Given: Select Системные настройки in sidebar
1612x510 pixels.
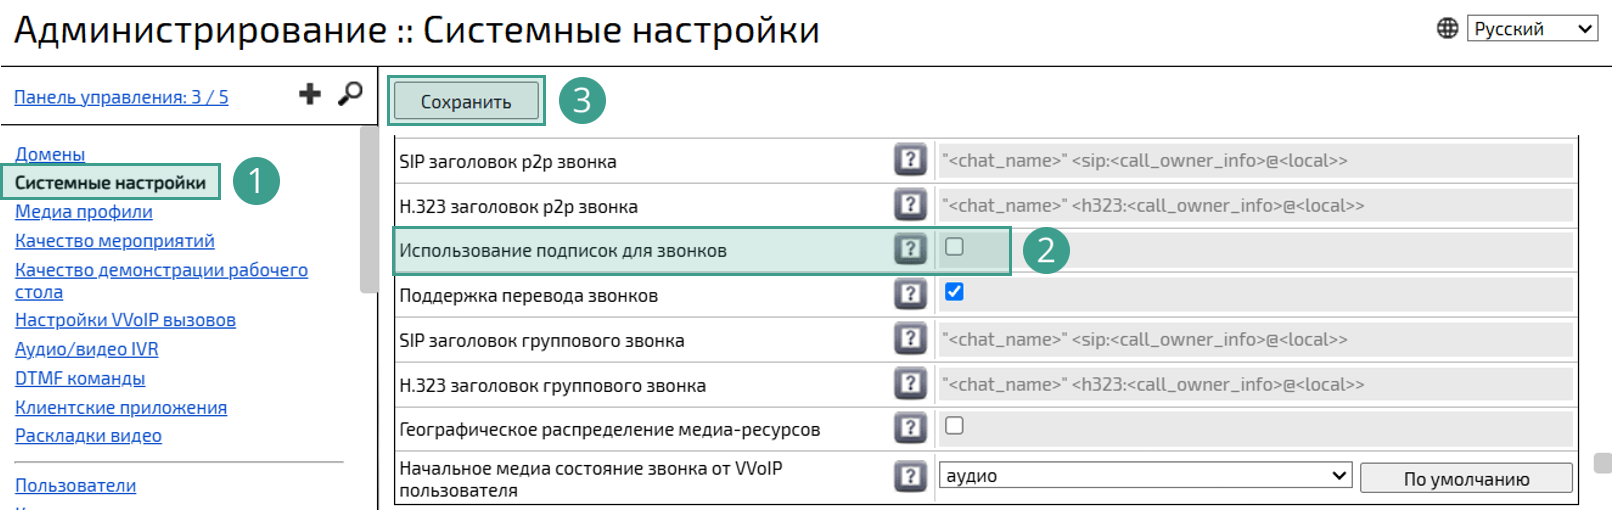Looking at the screenshot, I should [x=110, y=183].
